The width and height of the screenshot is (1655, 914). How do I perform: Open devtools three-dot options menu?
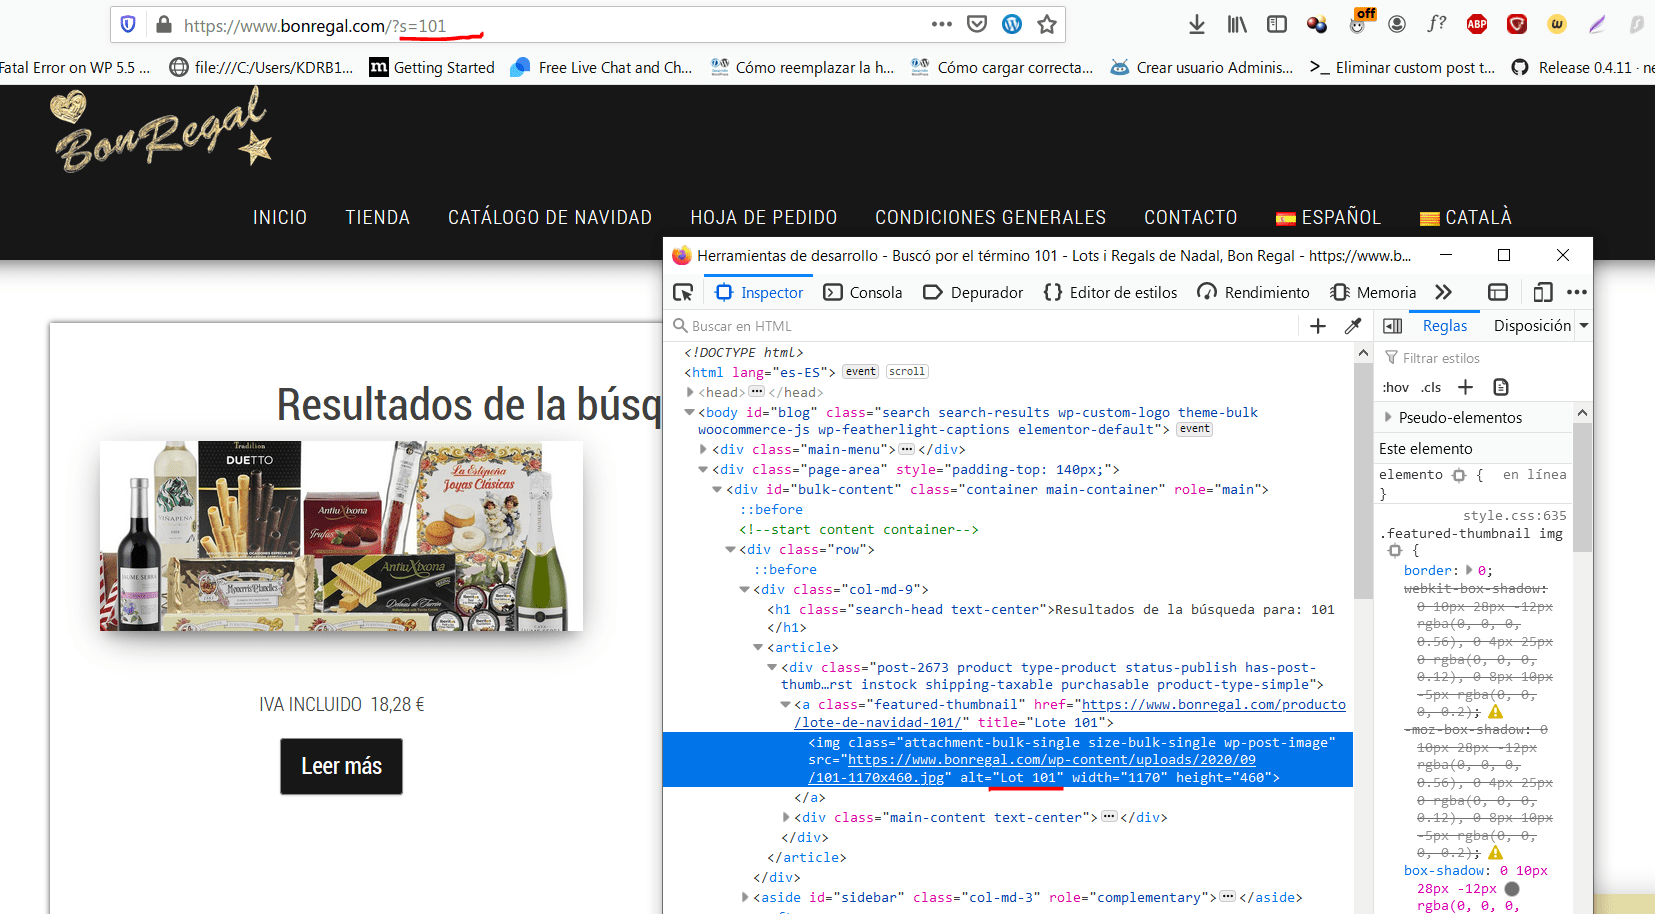tap(1577, 292)
